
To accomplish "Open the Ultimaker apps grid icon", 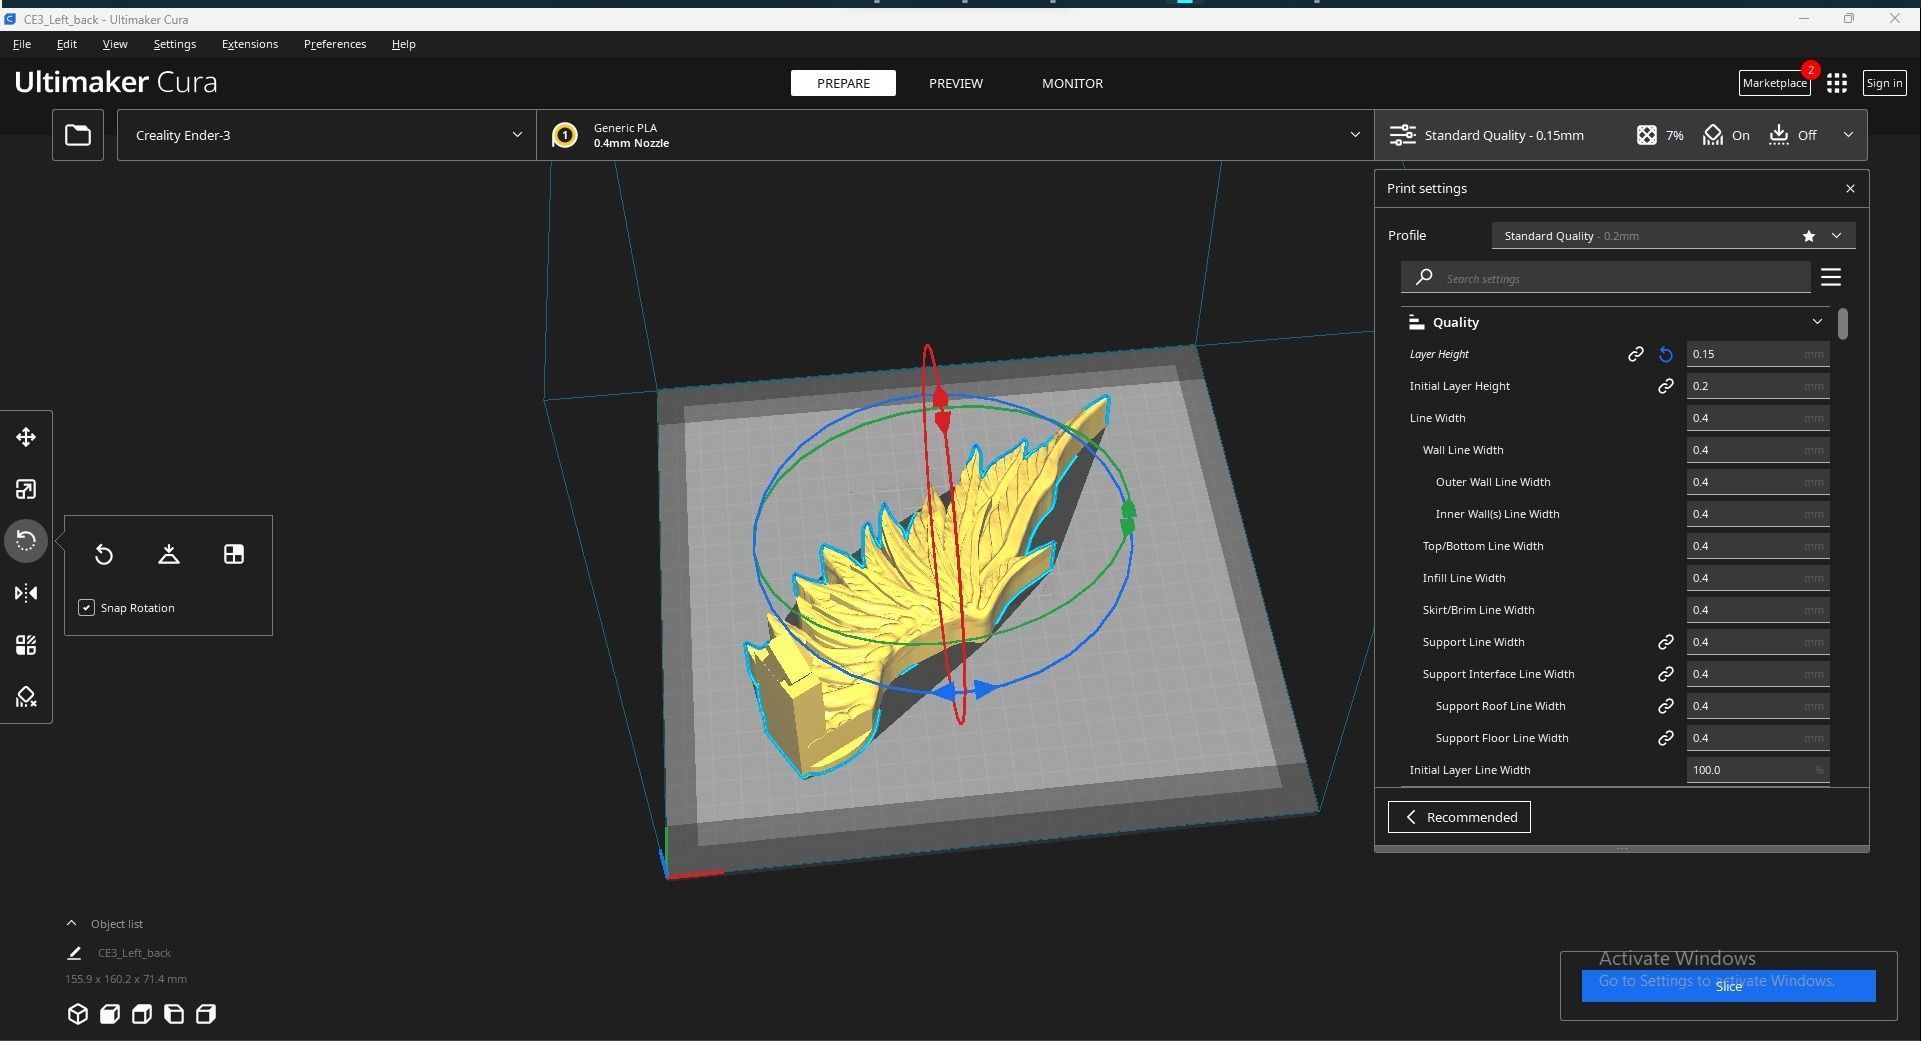I will click(x=1837, y=83).
